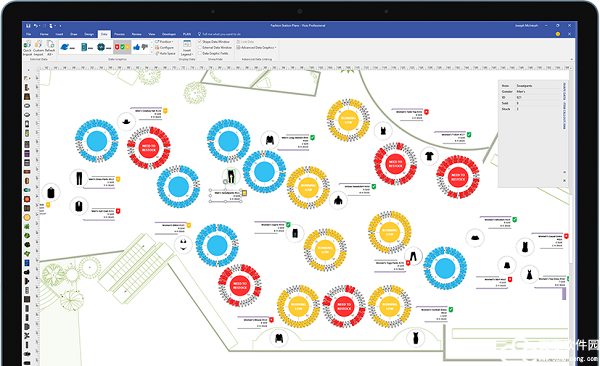Image resolution: width=600 pixels, height=366 pixels.
Task: Open the Position dropdown
Action: (165, 41)
